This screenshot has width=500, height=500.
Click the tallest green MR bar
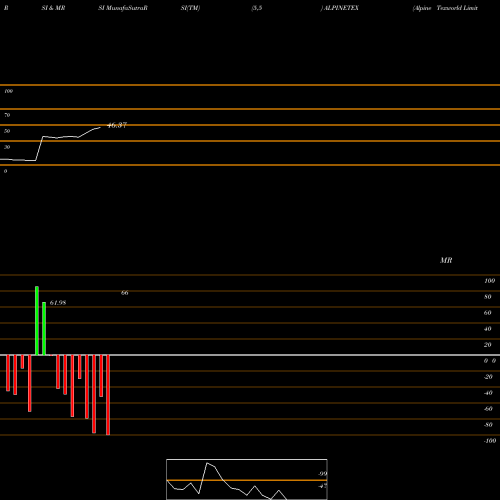click(37, 321)
